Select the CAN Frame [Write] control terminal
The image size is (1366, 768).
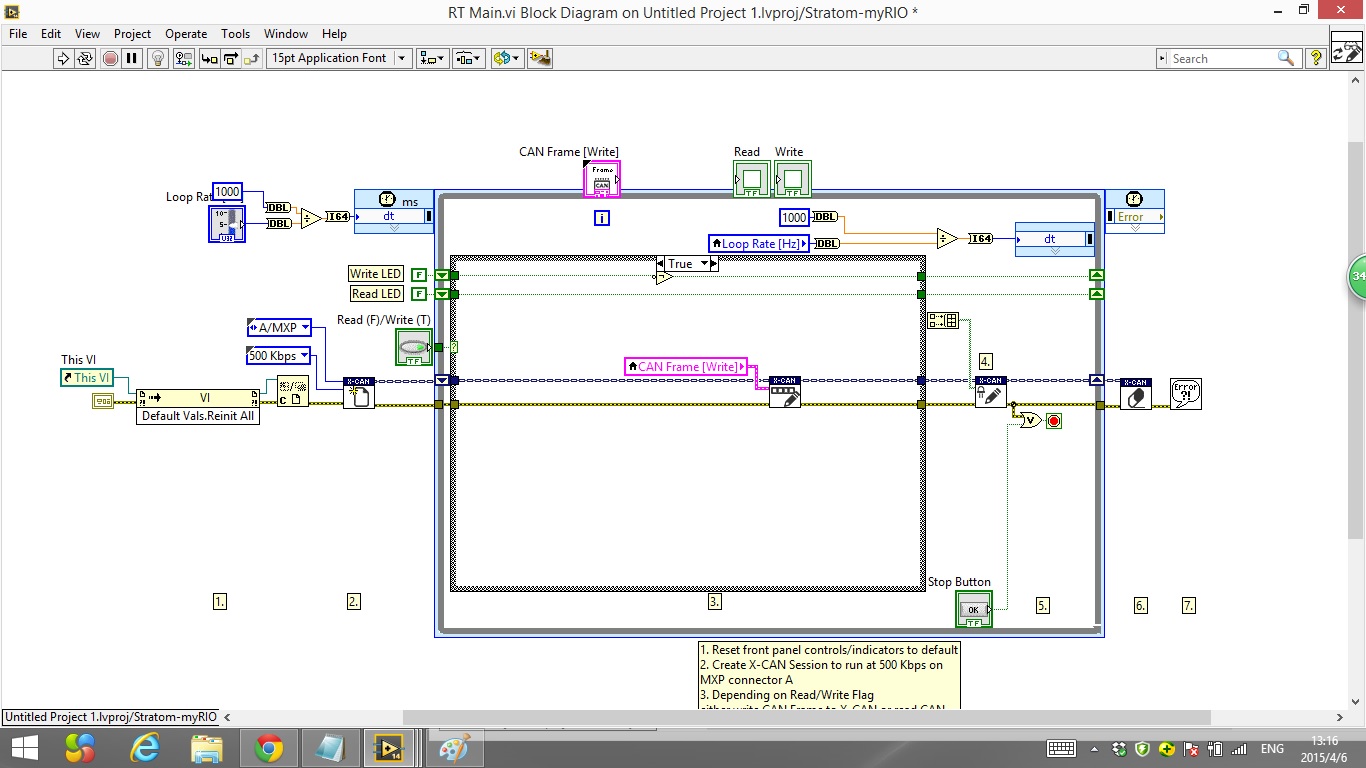click(602, 179)
